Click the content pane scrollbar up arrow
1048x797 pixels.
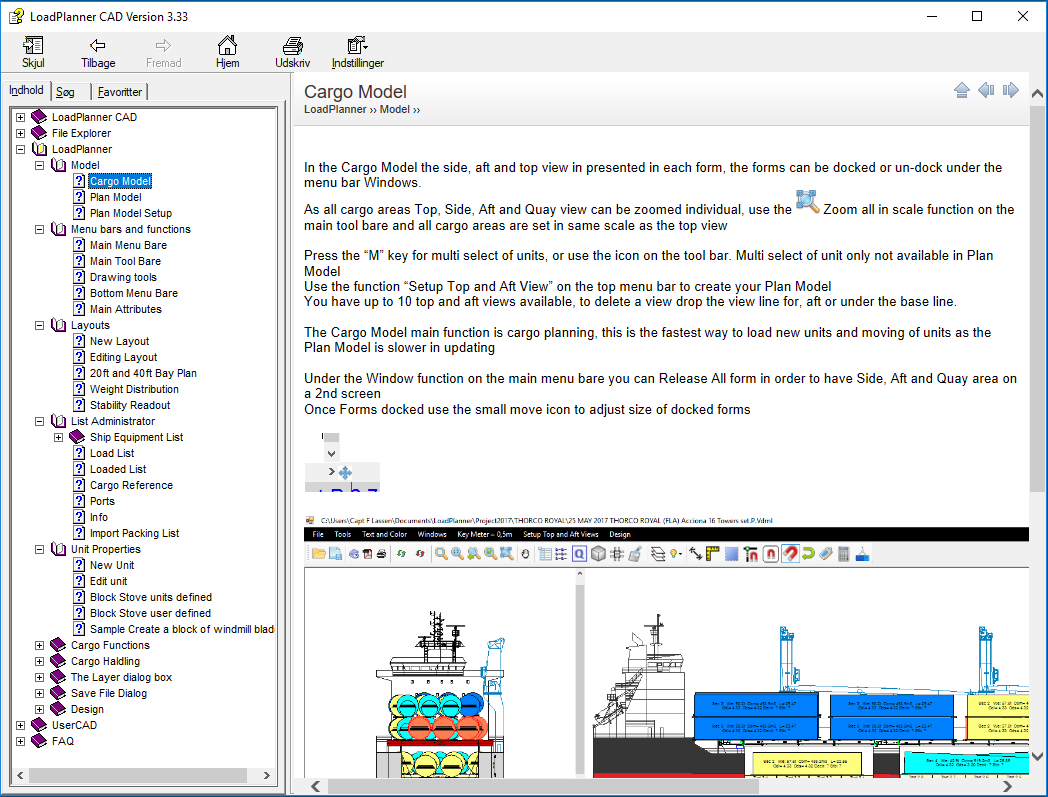(1037, 94)
